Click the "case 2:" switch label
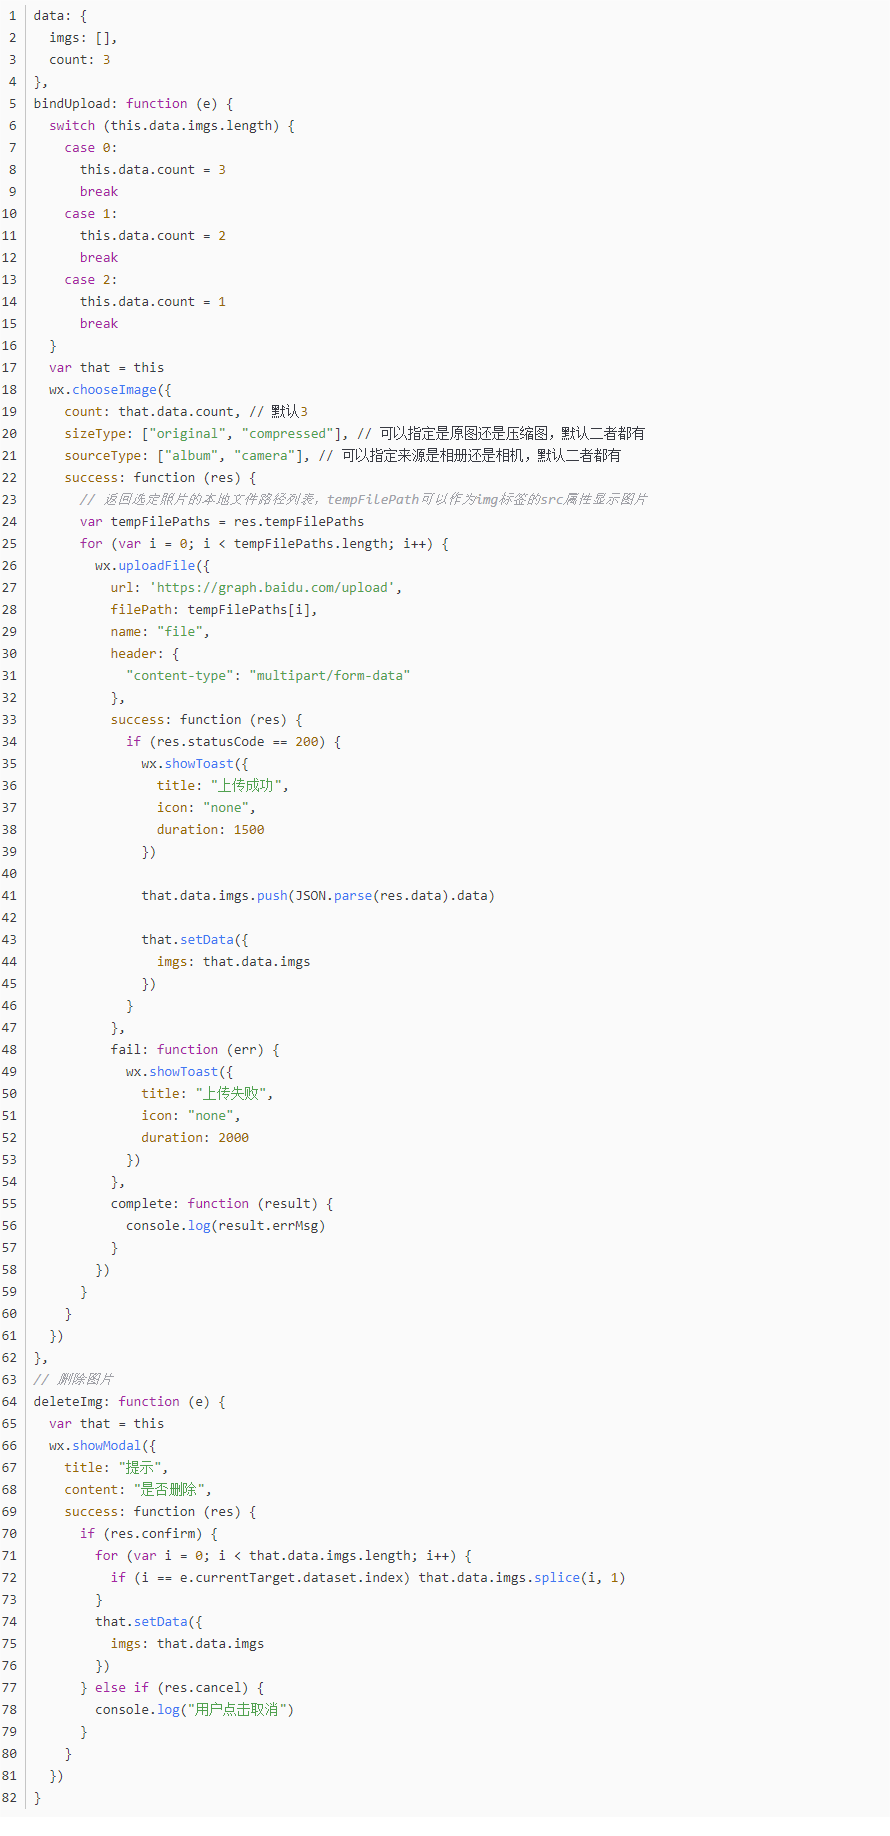Screen dimensions: 890x1836 click(x=90, y=280)
